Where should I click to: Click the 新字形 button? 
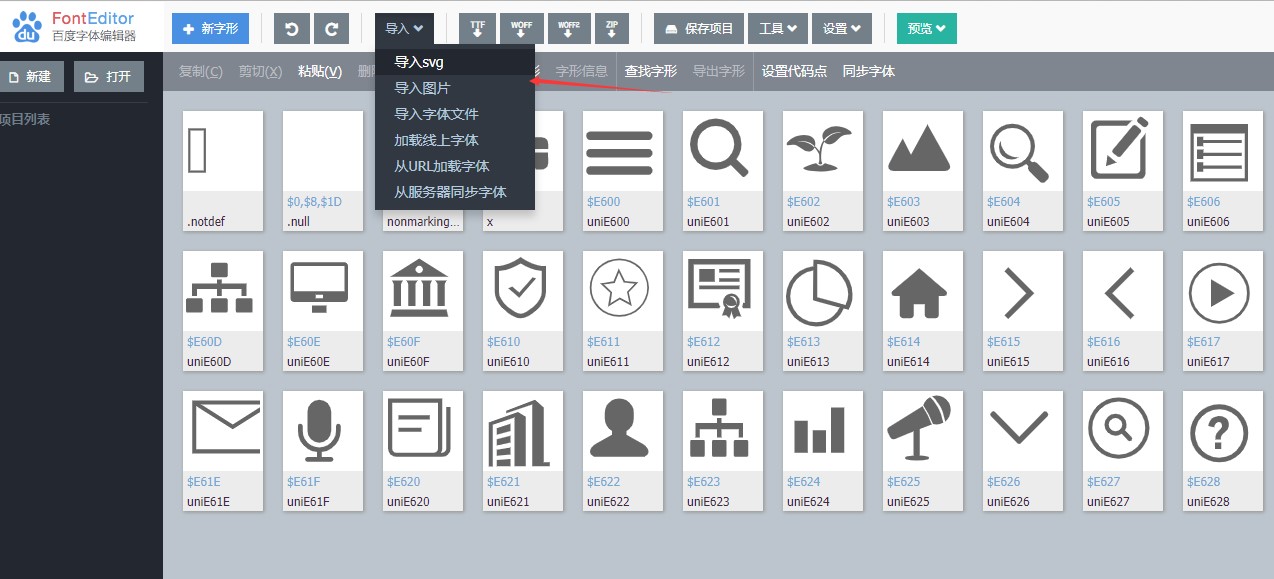[210, 29]
